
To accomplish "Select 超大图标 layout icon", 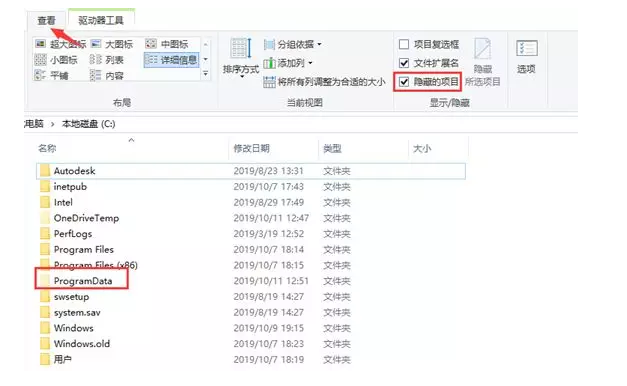I will point(40,44).
